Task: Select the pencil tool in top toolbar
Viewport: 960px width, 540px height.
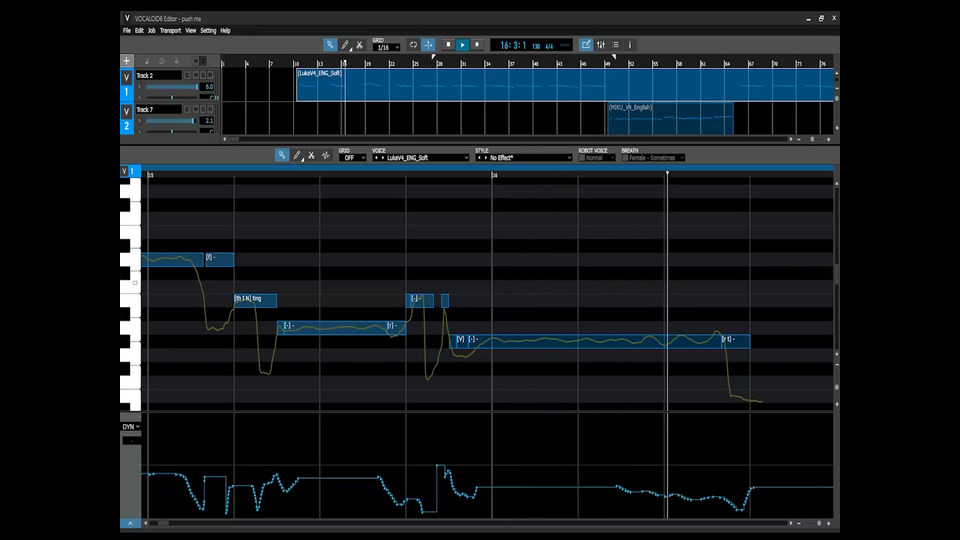Action: [345, 45]
